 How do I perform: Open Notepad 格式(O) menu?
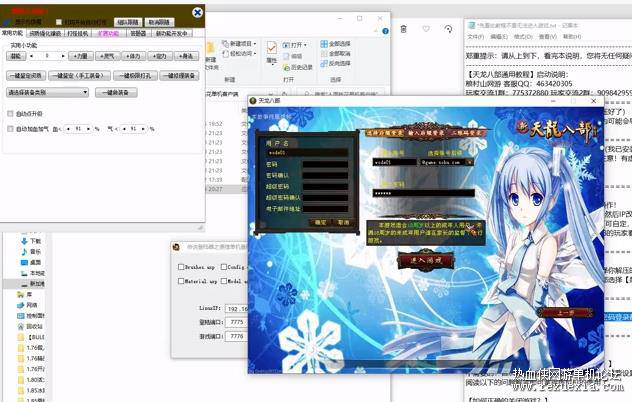tap(523, 37)
